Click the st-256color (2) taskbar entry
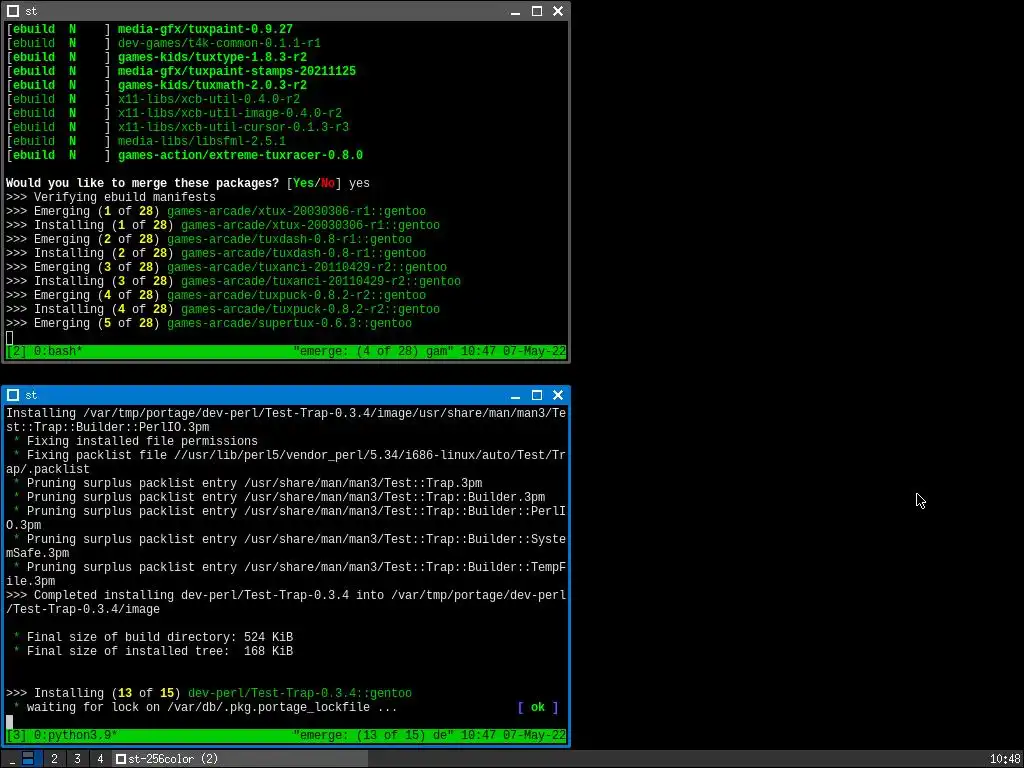 click(x=240, y=759)
